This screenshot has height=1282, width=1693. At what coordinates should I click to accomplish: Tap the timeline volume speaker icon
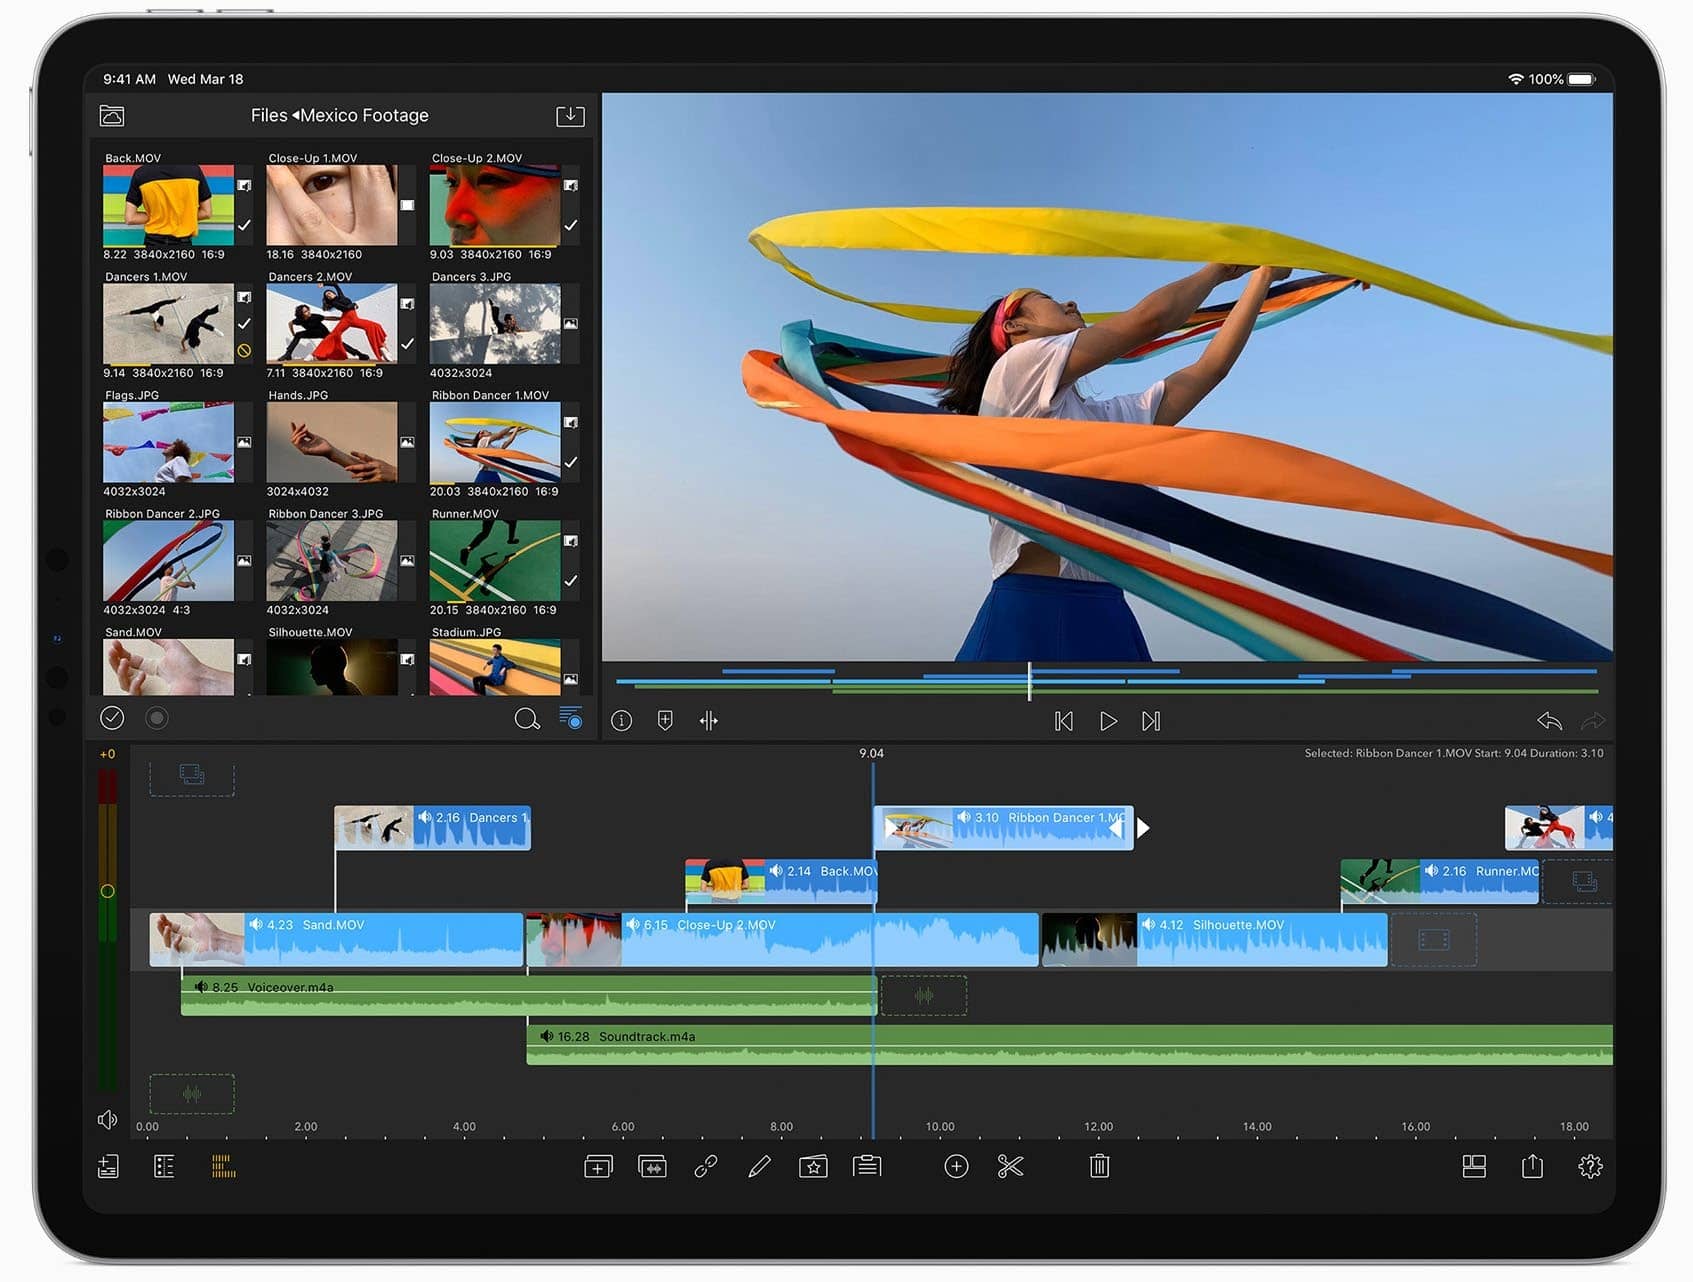tap(107, 1120)
